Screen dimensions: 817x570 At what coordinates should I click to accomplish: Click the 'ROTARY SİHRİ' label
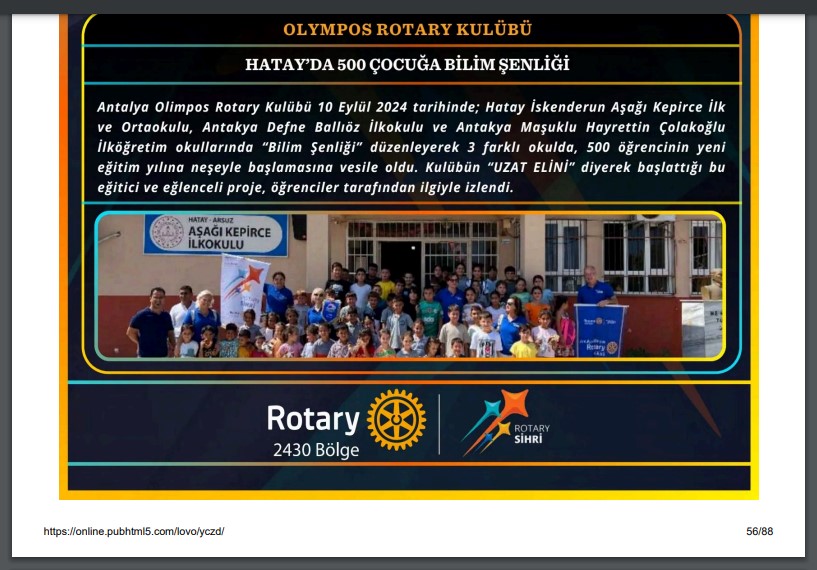pos(532,434)
